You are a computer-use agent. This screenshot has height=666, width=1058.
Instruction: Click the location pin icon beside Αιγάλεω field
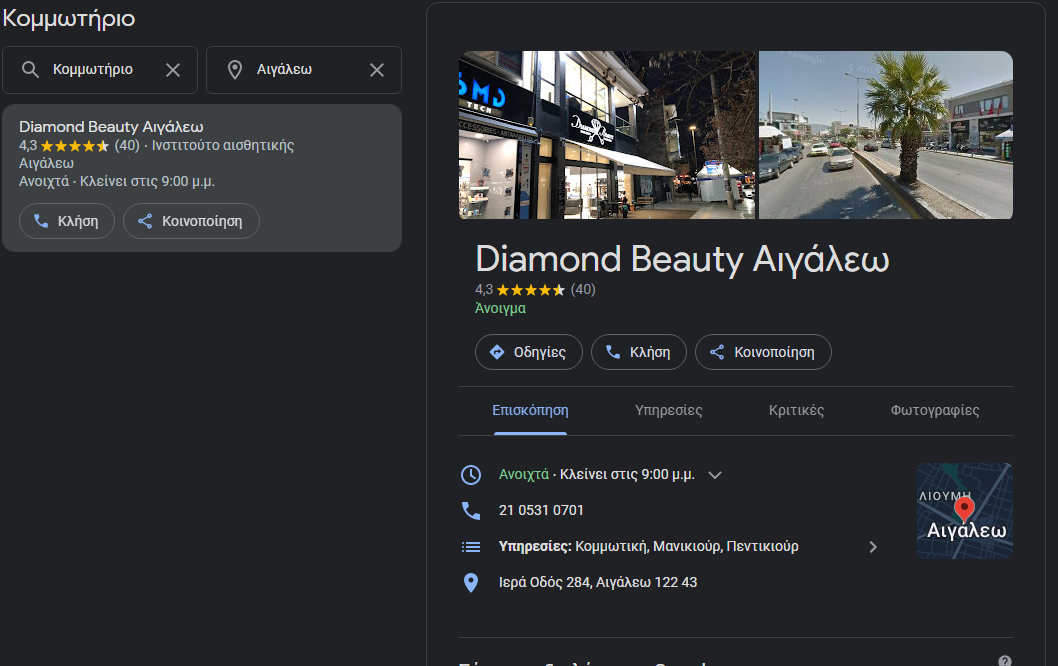point(235,70)
